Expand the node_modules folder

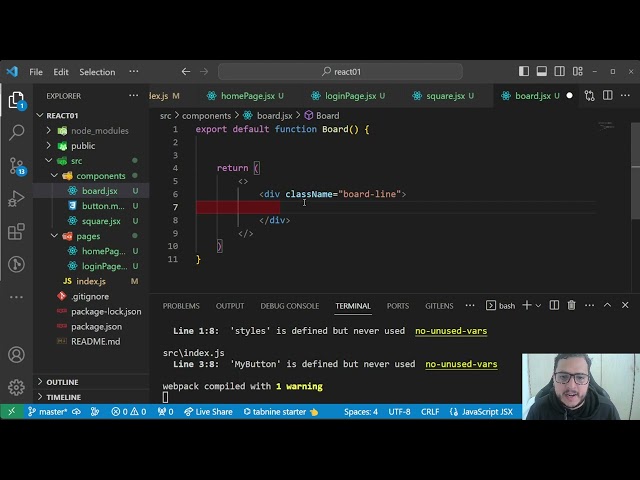99,131
